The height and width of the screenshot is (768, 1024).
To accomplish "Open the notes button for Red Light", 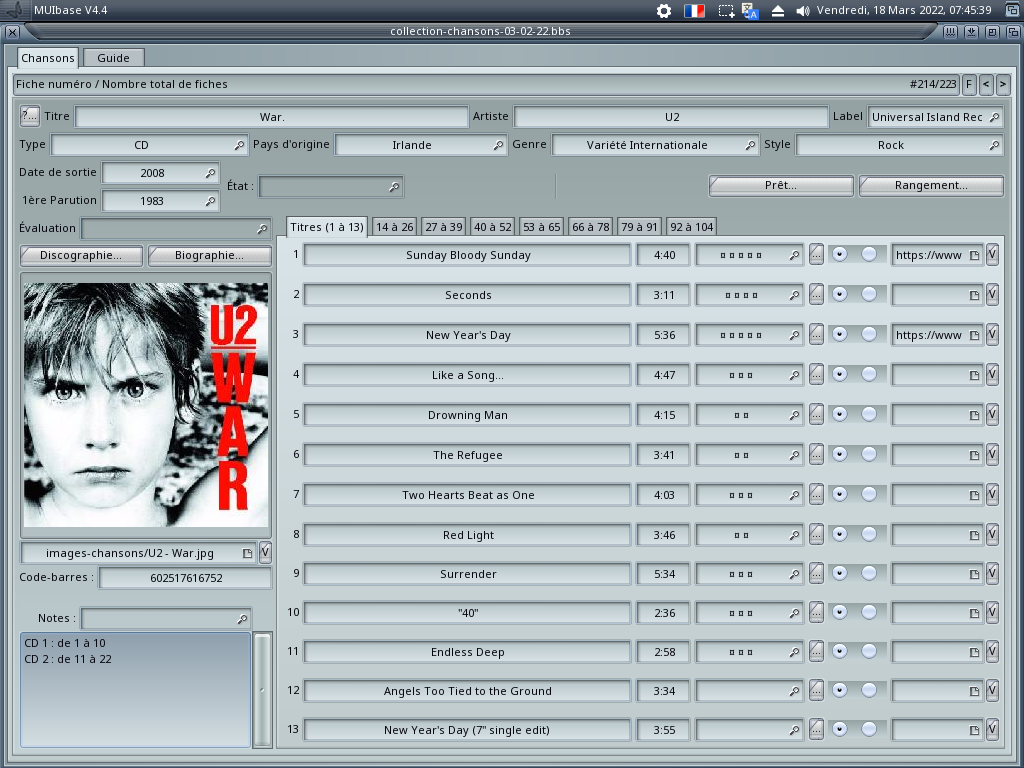I will [816, 534].
